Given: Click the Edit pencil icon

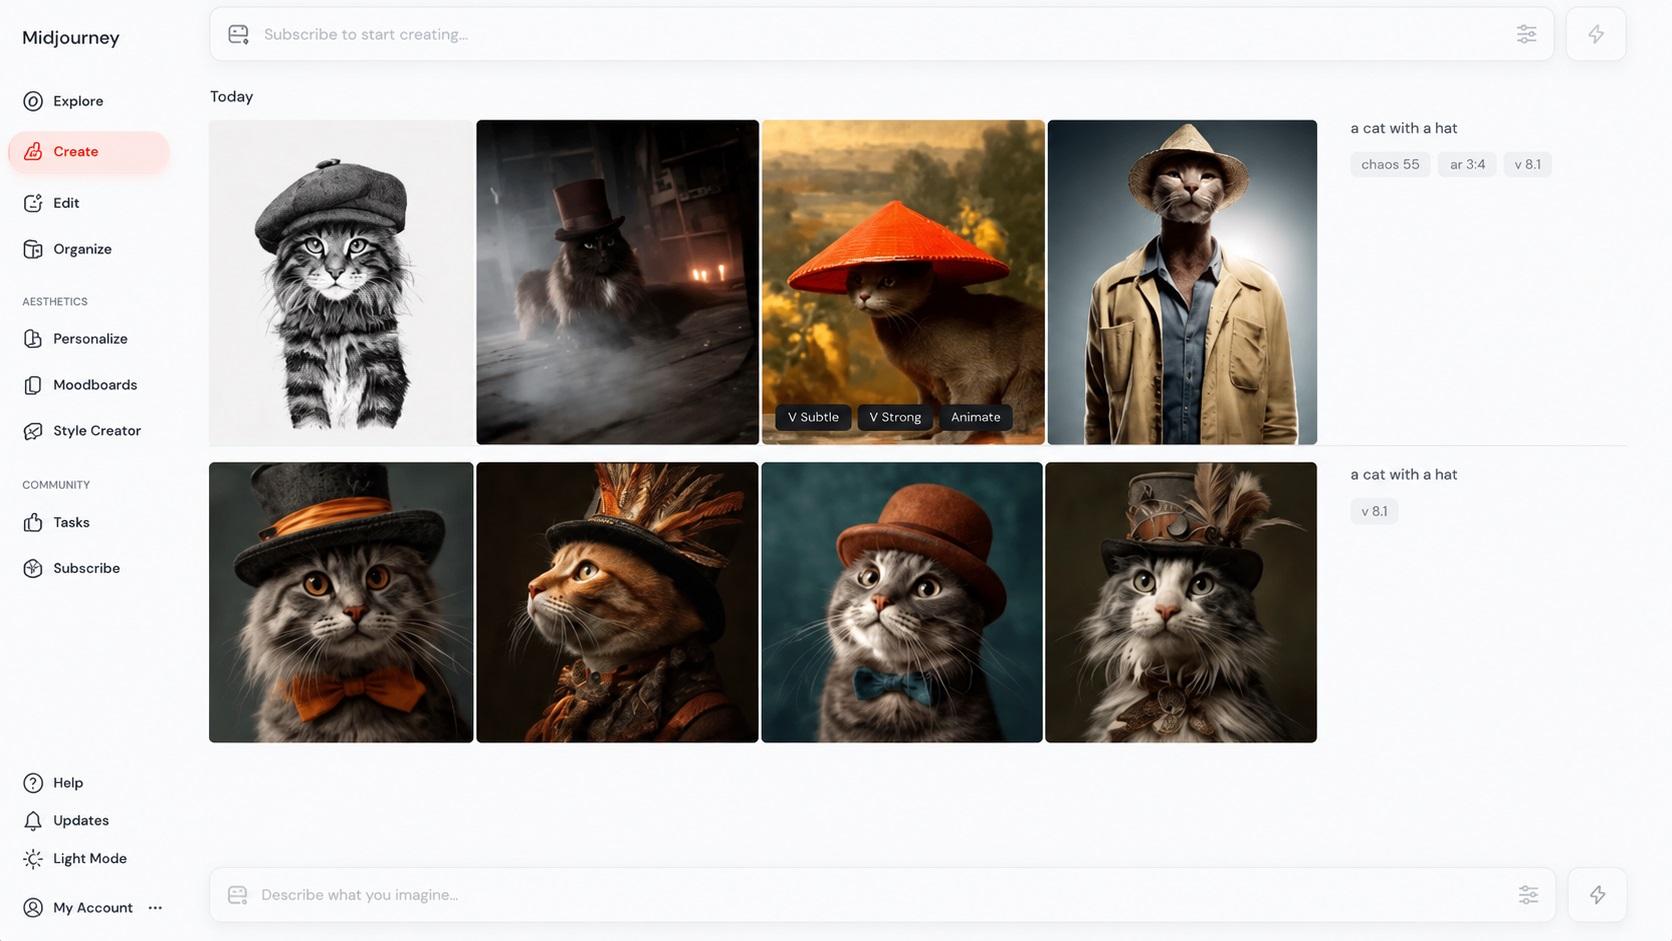Looking at the screenshot, I should [x=33, y=203].
